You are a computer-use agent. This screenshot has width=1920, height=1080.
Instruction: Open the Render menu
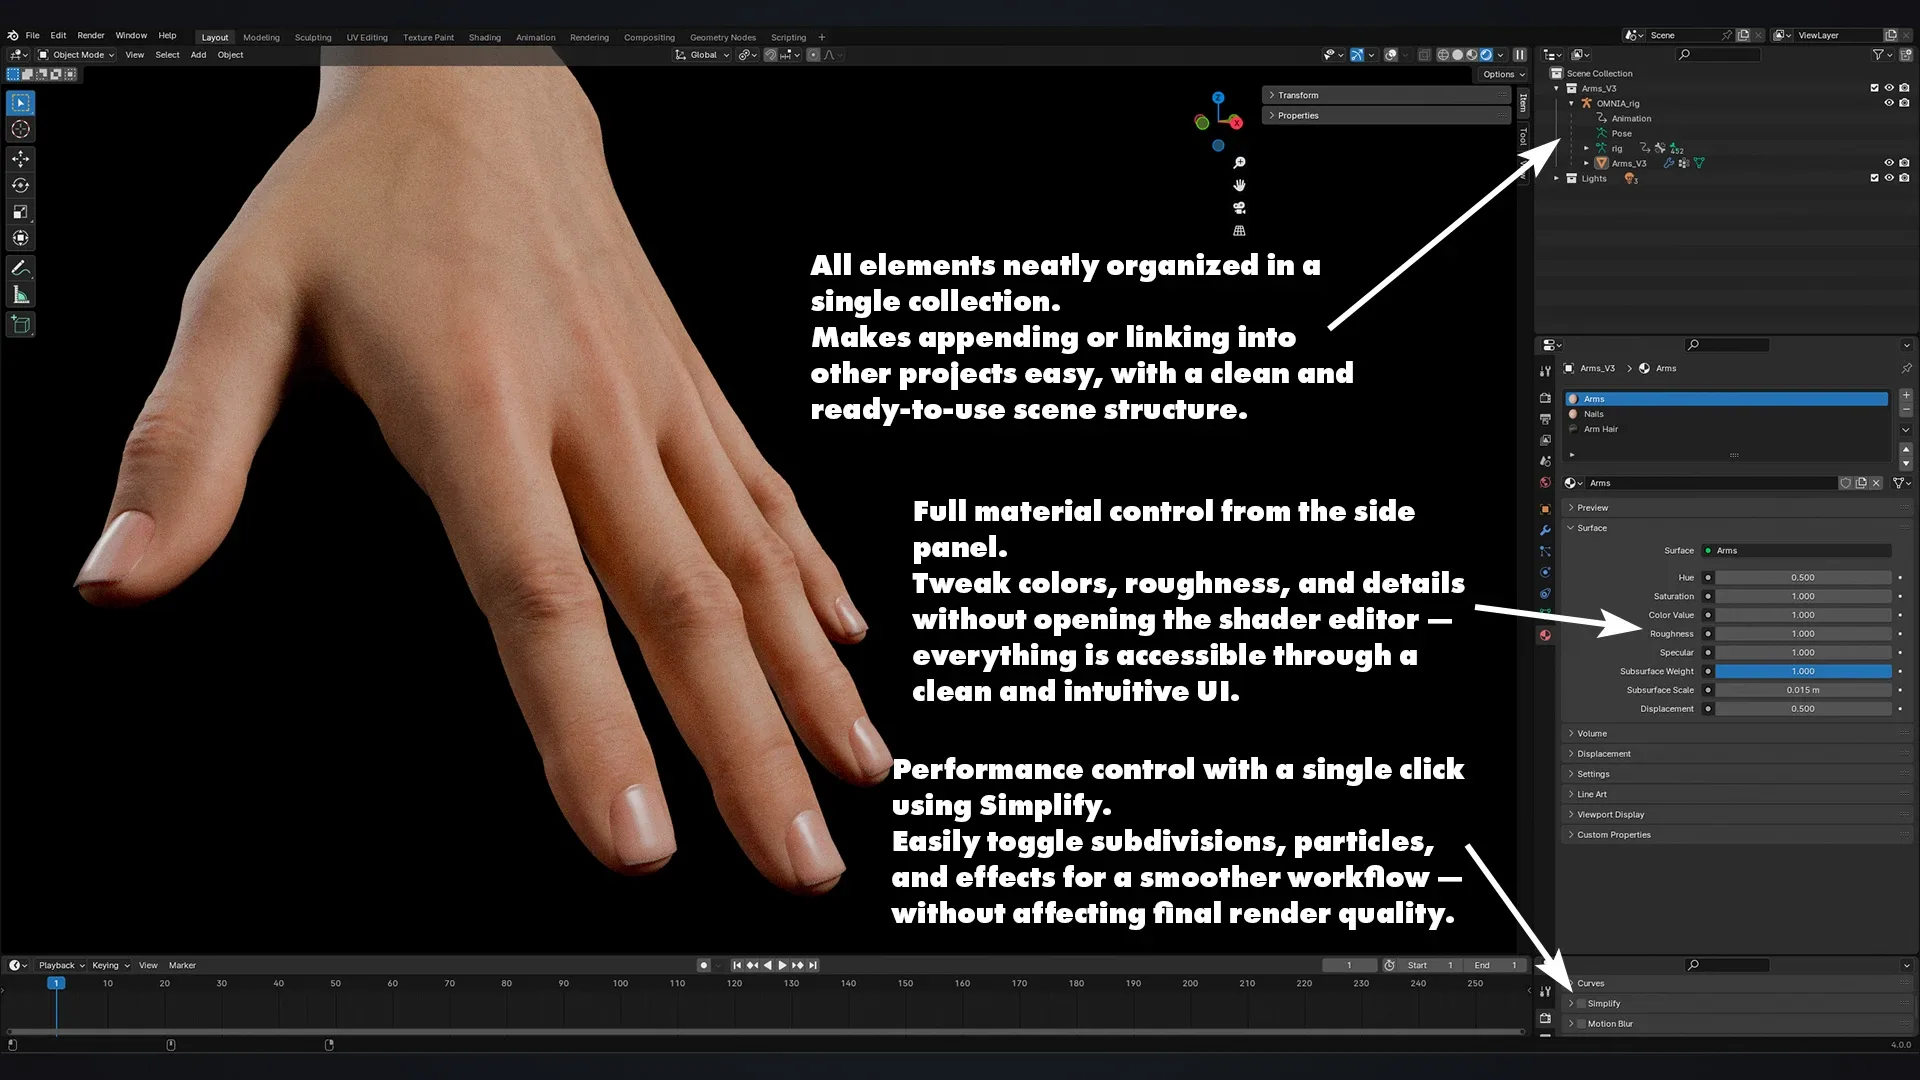pos(90,35)
